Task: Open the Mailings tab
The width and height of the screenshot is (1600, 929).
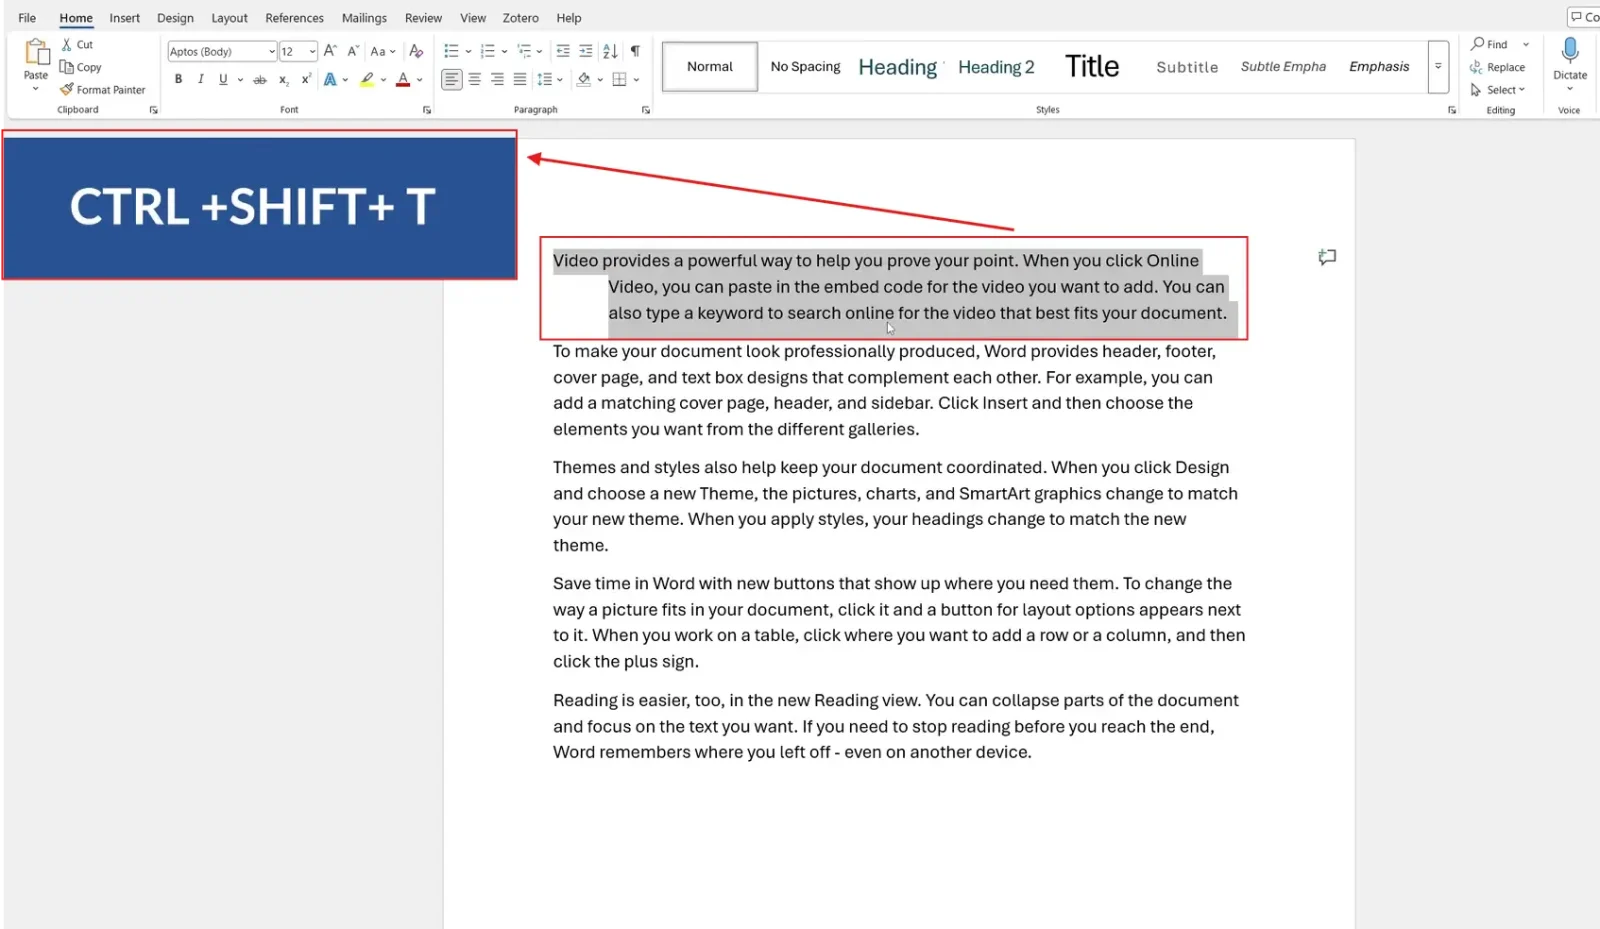Action: pos(364,18)
